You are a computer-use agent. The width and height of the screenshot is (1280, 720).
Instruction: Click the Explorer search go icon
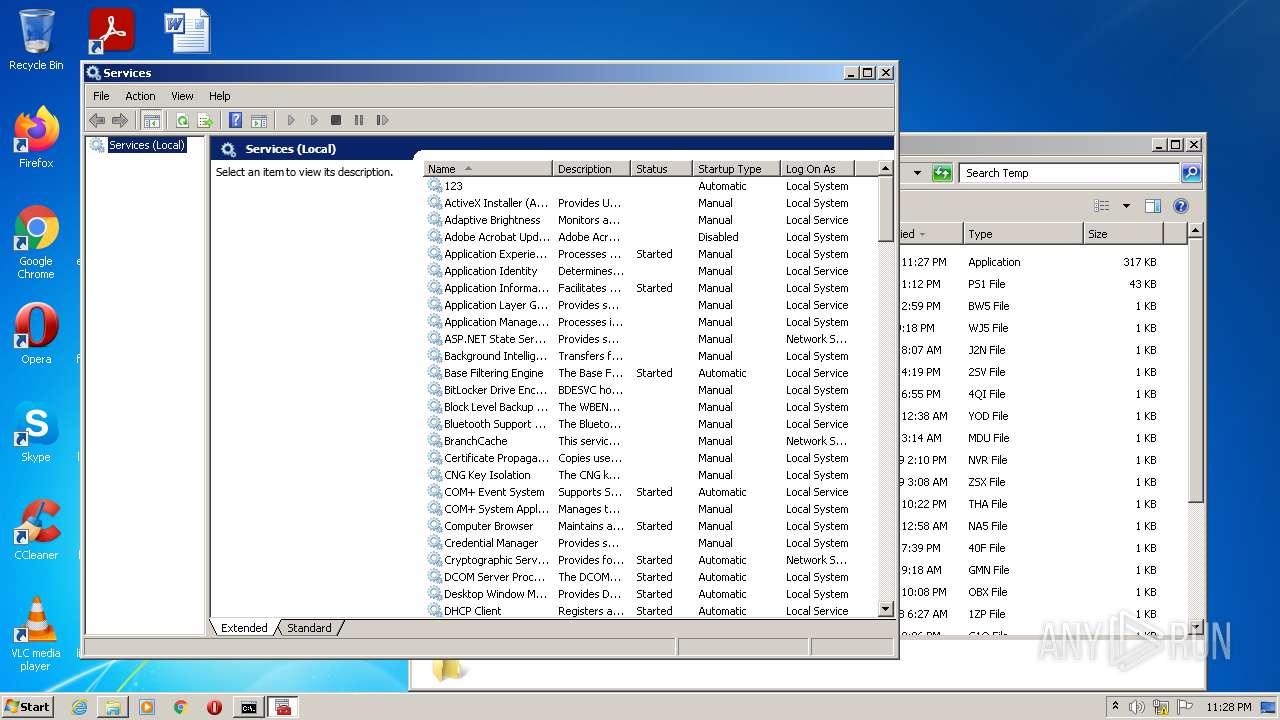pos(1190,173)
